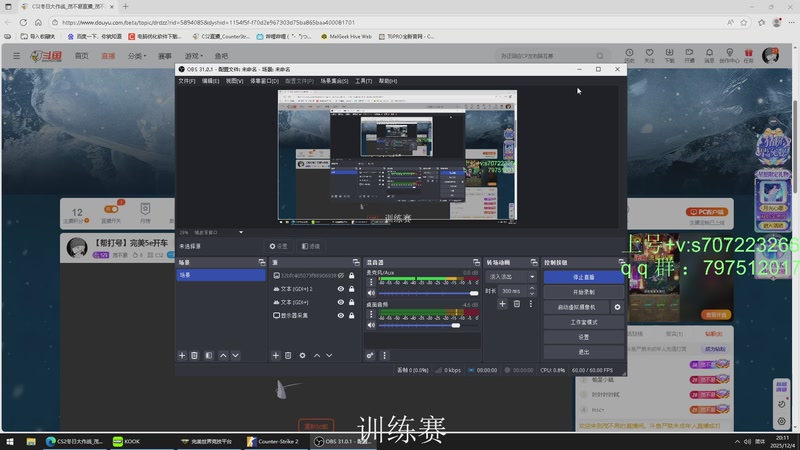Open OBS settings from the controls panel
The height and width of the screenshot is (450, 800).
584,337
